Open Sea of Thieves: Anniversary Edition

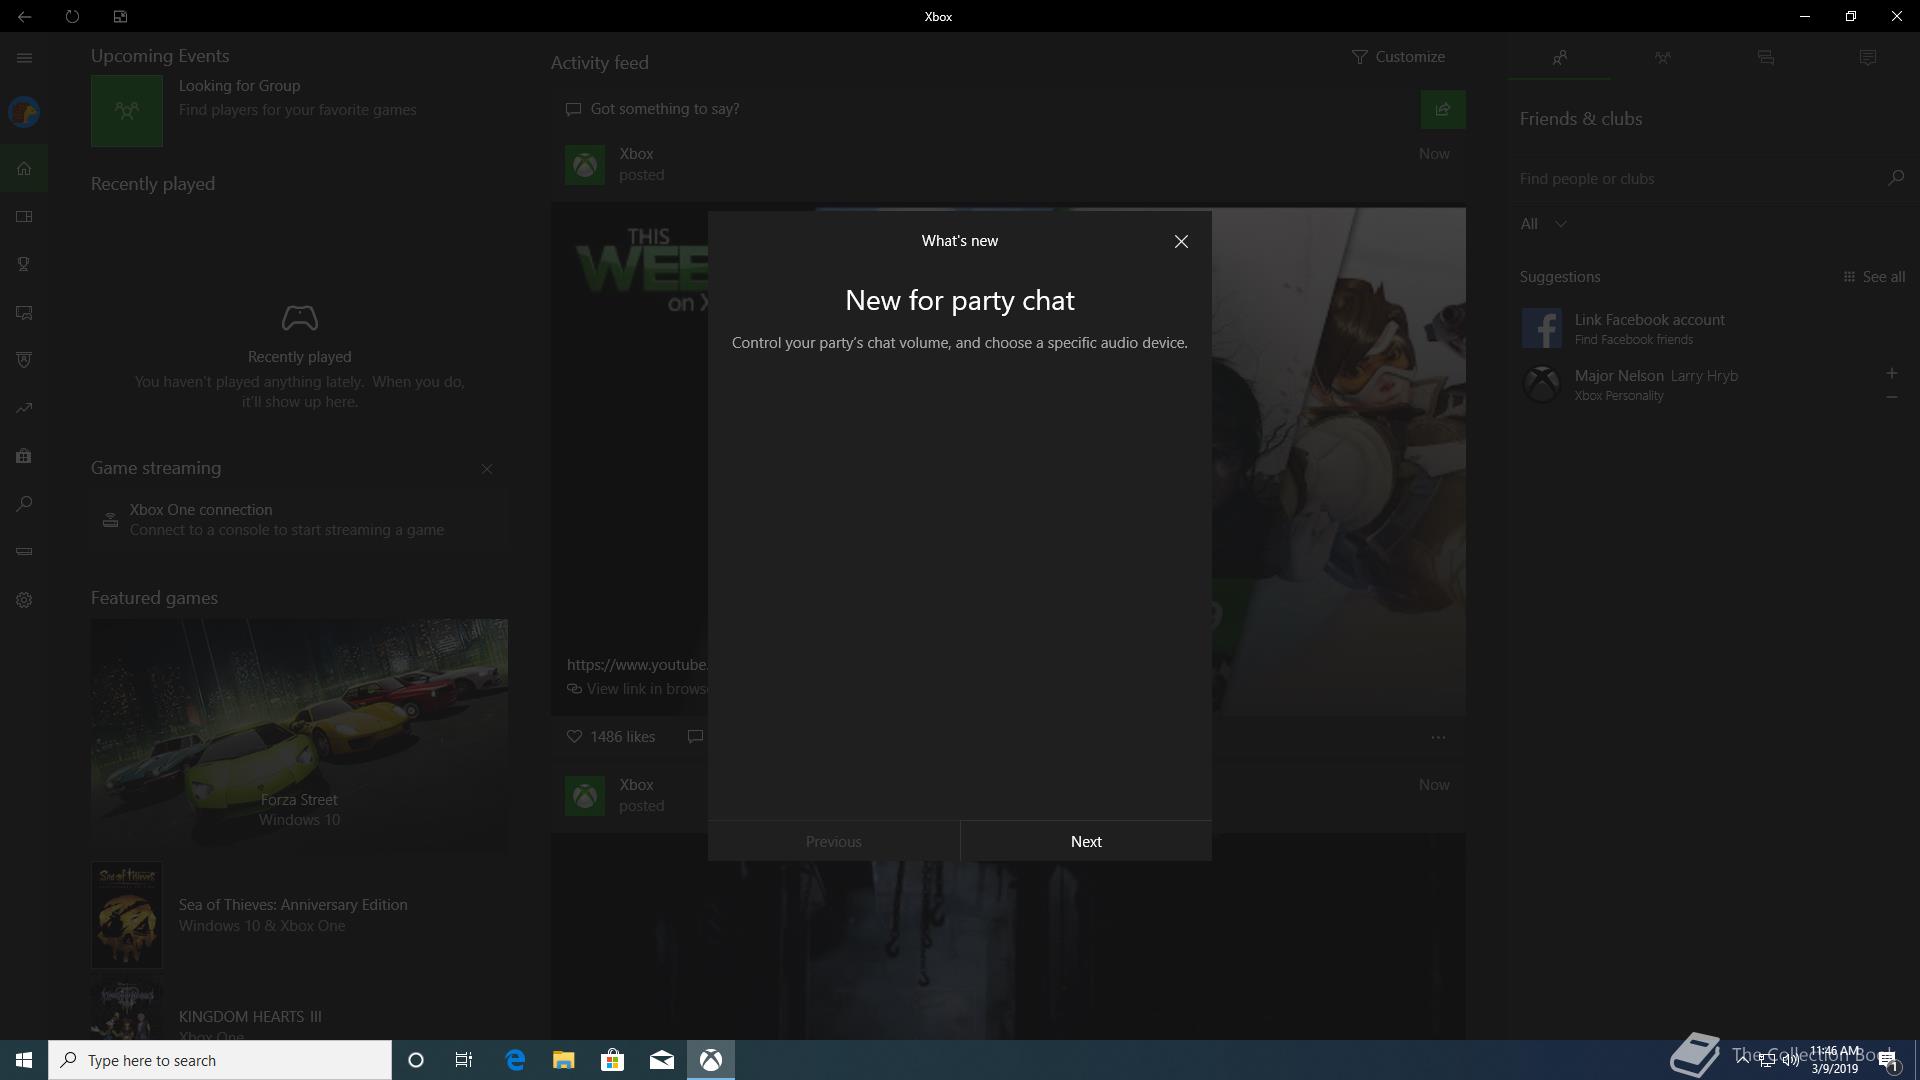pyautogui.click(x=299, y=915)
